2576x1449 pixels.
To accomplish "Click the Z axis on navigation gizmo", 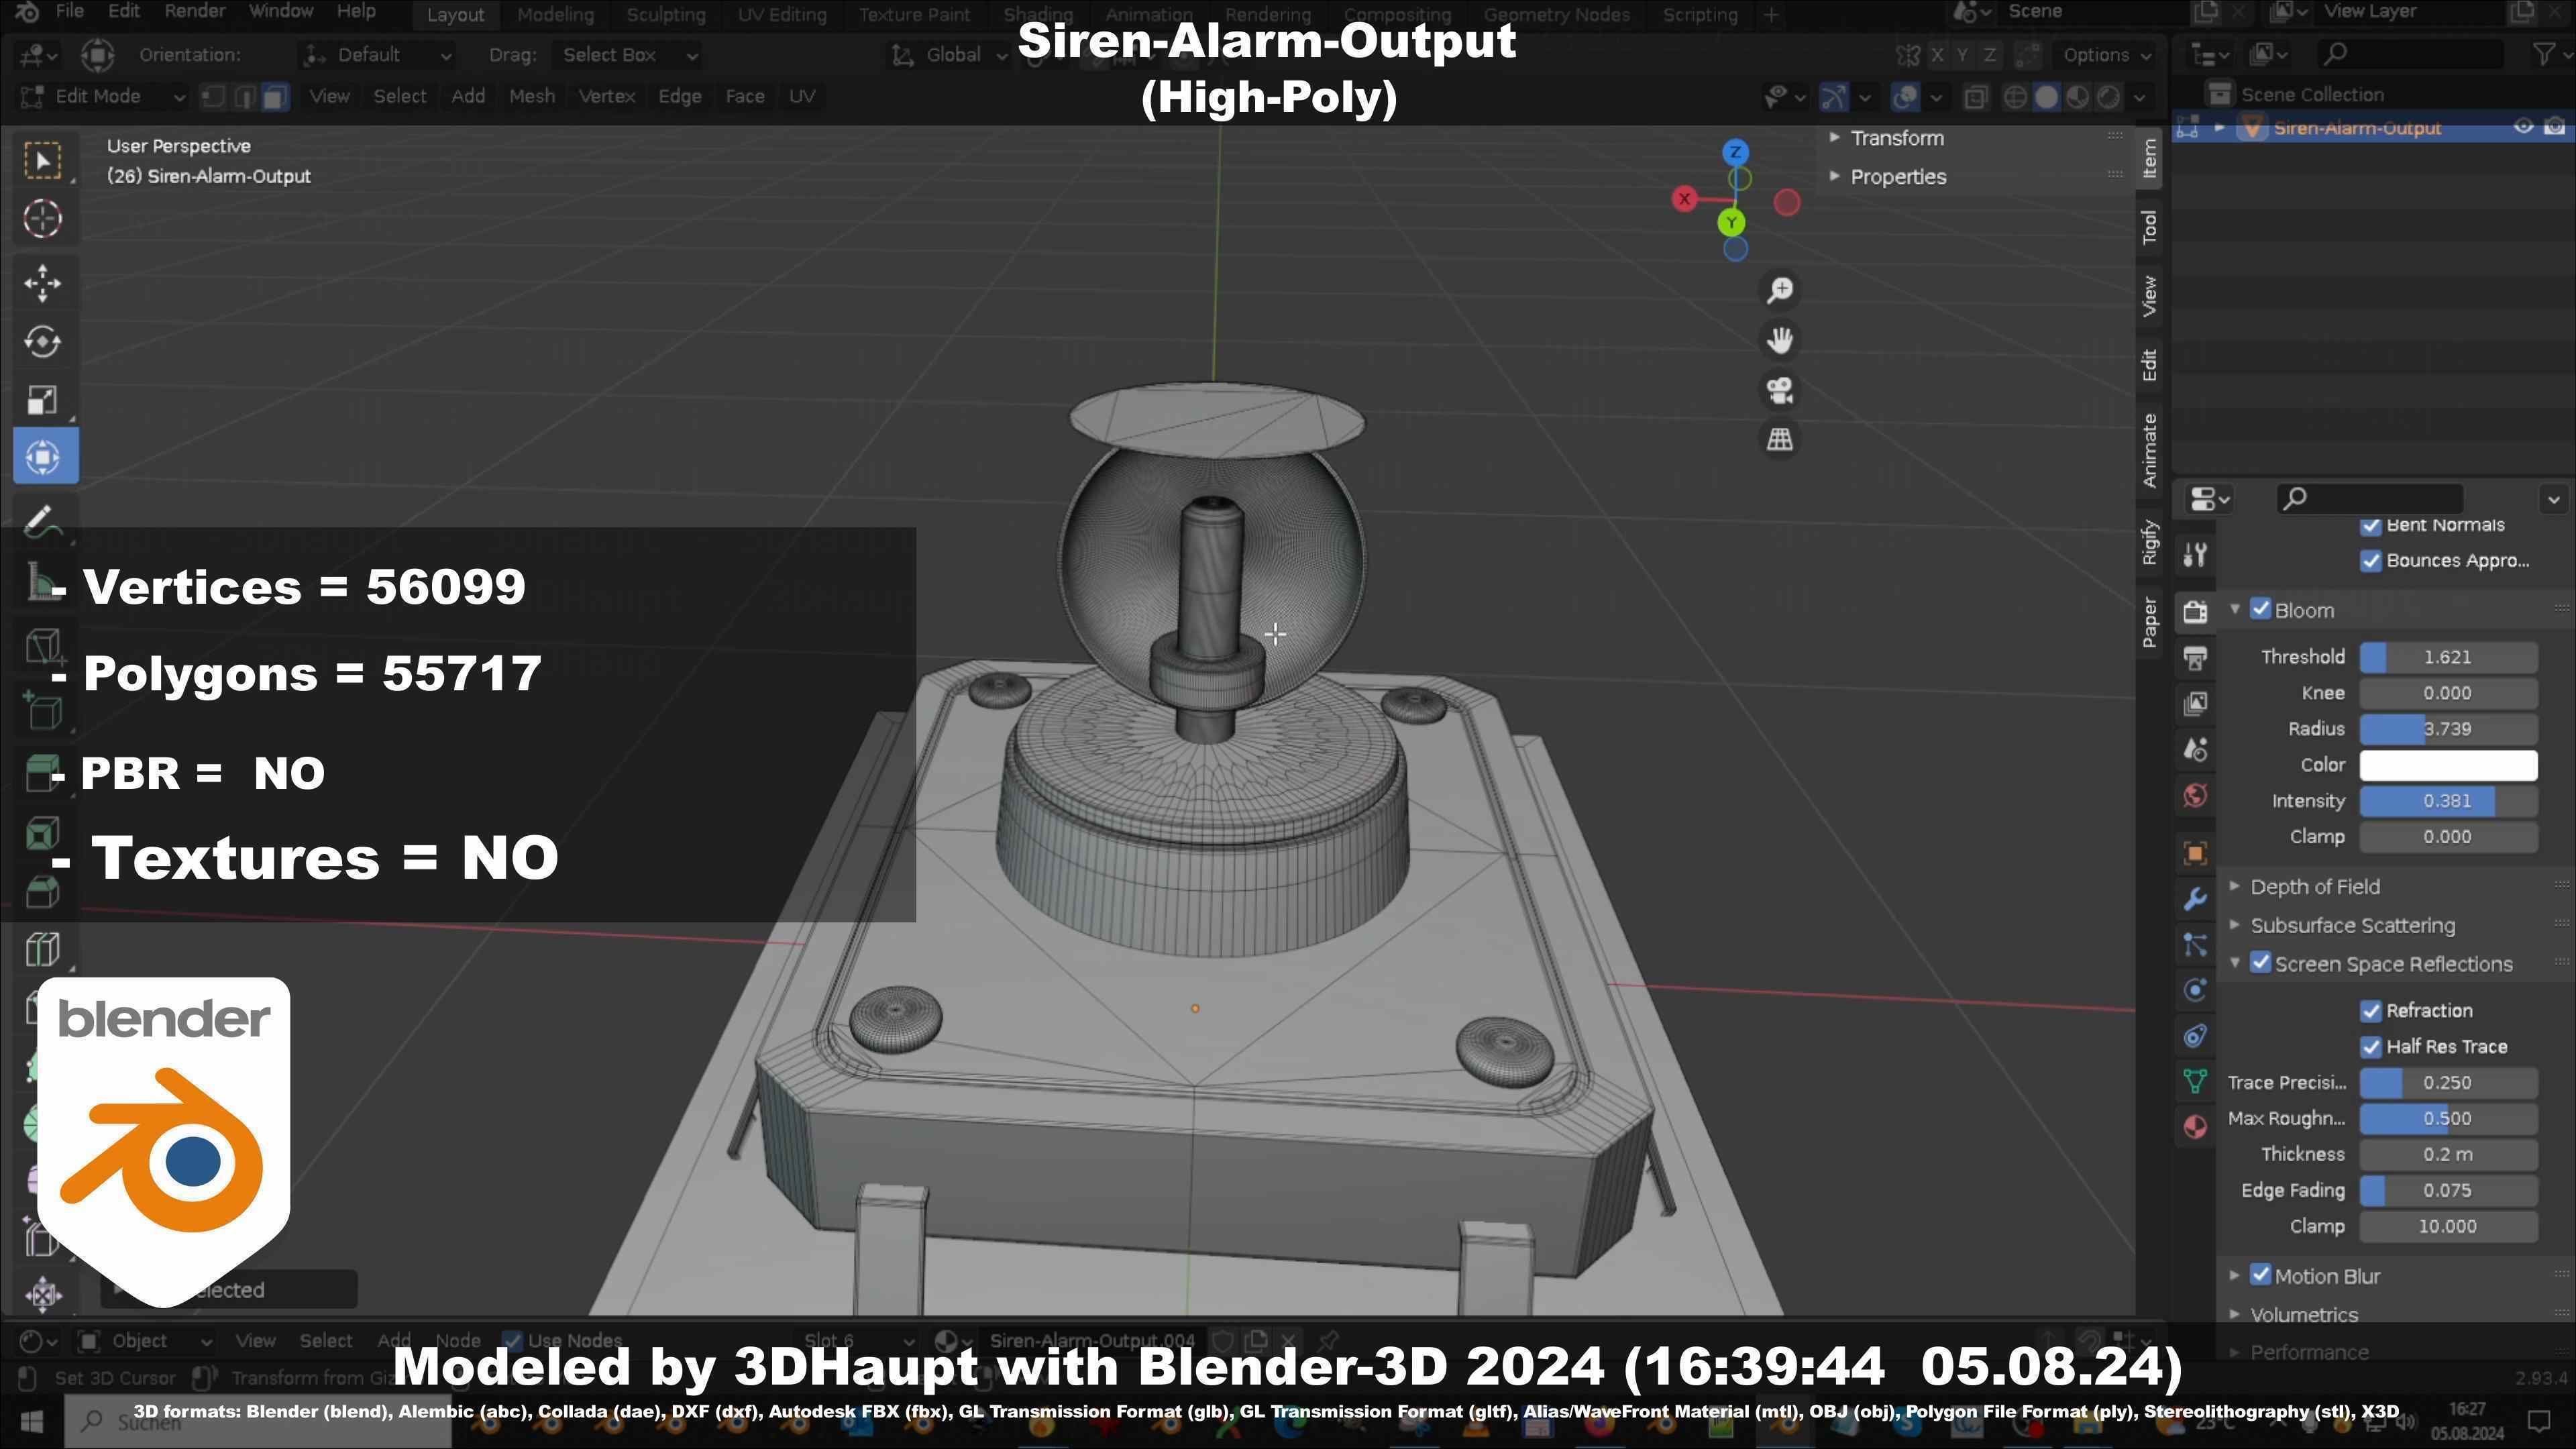I will 1735,152.
